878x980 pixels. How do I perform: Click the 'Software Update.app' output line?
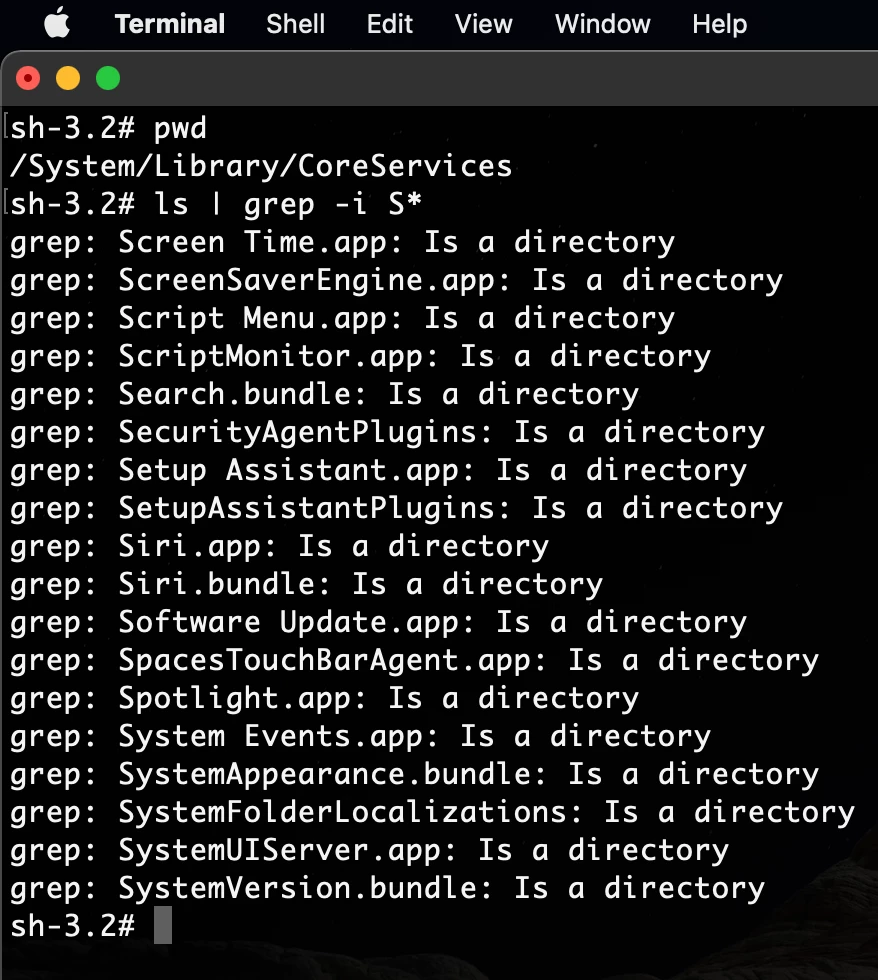tap(379, 622)
